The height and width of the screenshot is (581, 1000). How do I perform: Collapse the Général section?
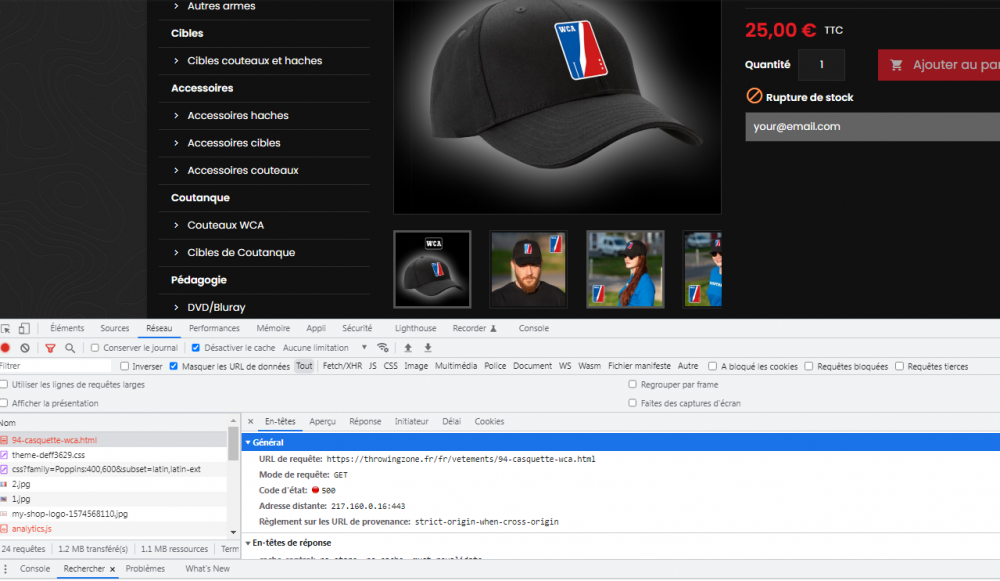coord(248,443)
